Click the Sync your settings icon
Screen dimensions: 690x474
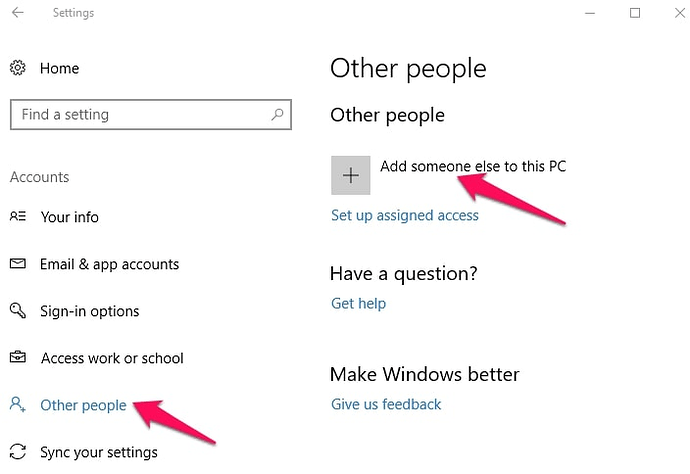tap(18, 452)
